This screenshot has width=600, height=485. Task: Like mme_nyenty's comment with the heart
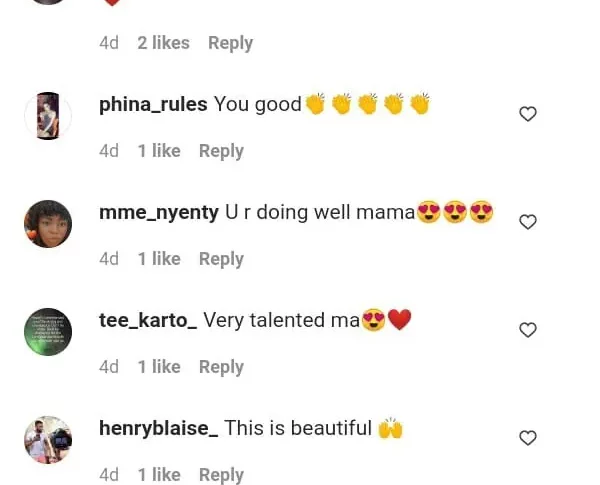pyautogui.click(x=528, y=222)
